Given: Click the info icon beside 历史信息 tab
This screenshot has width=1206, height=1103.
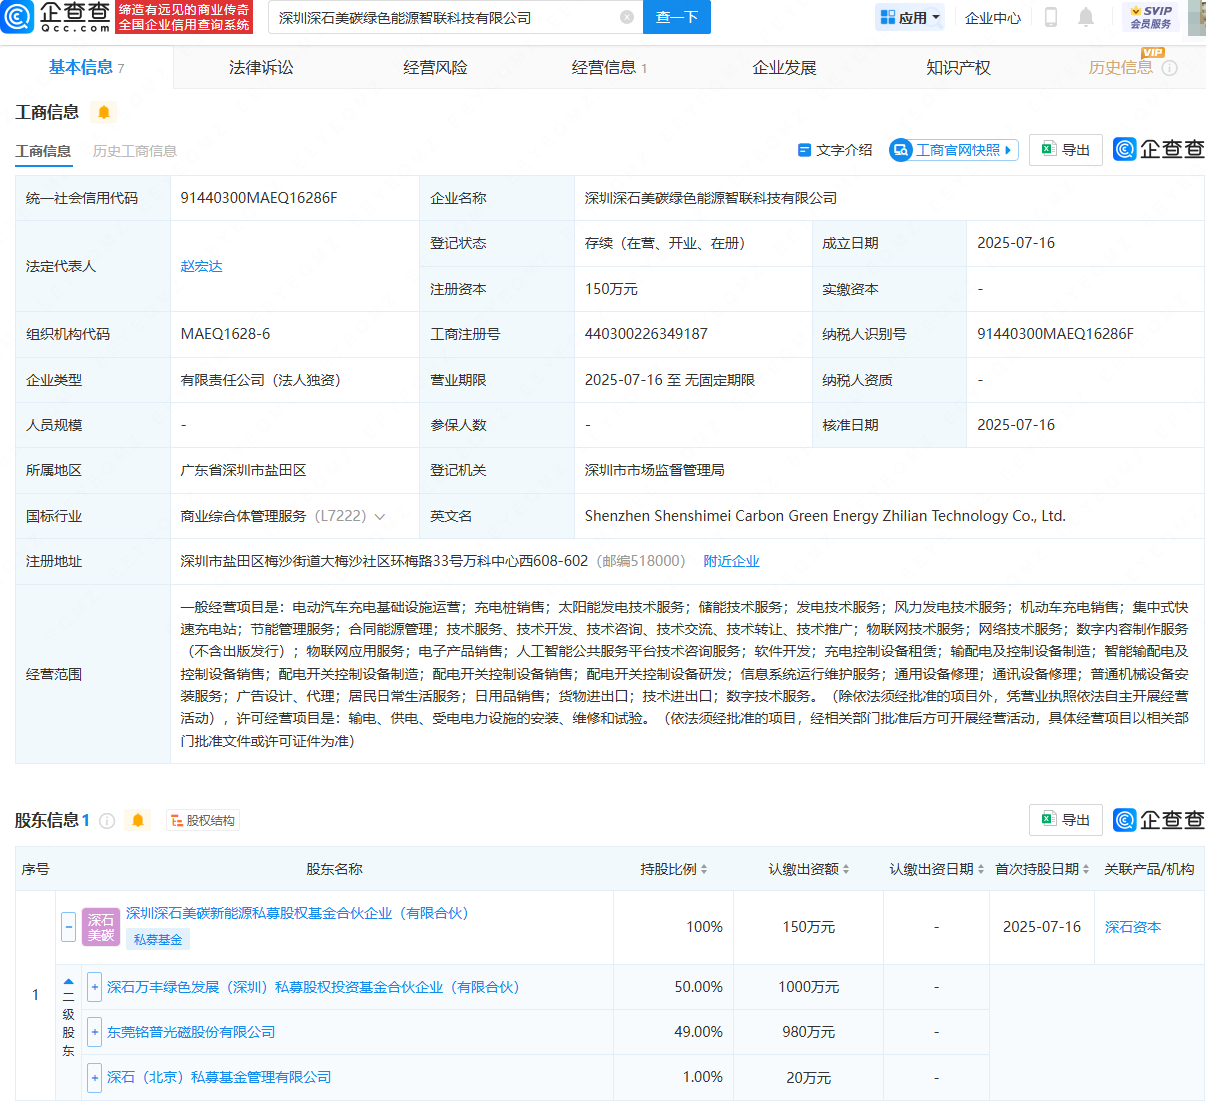Looking at the screenshot, I should click(x=1170, y=68).
